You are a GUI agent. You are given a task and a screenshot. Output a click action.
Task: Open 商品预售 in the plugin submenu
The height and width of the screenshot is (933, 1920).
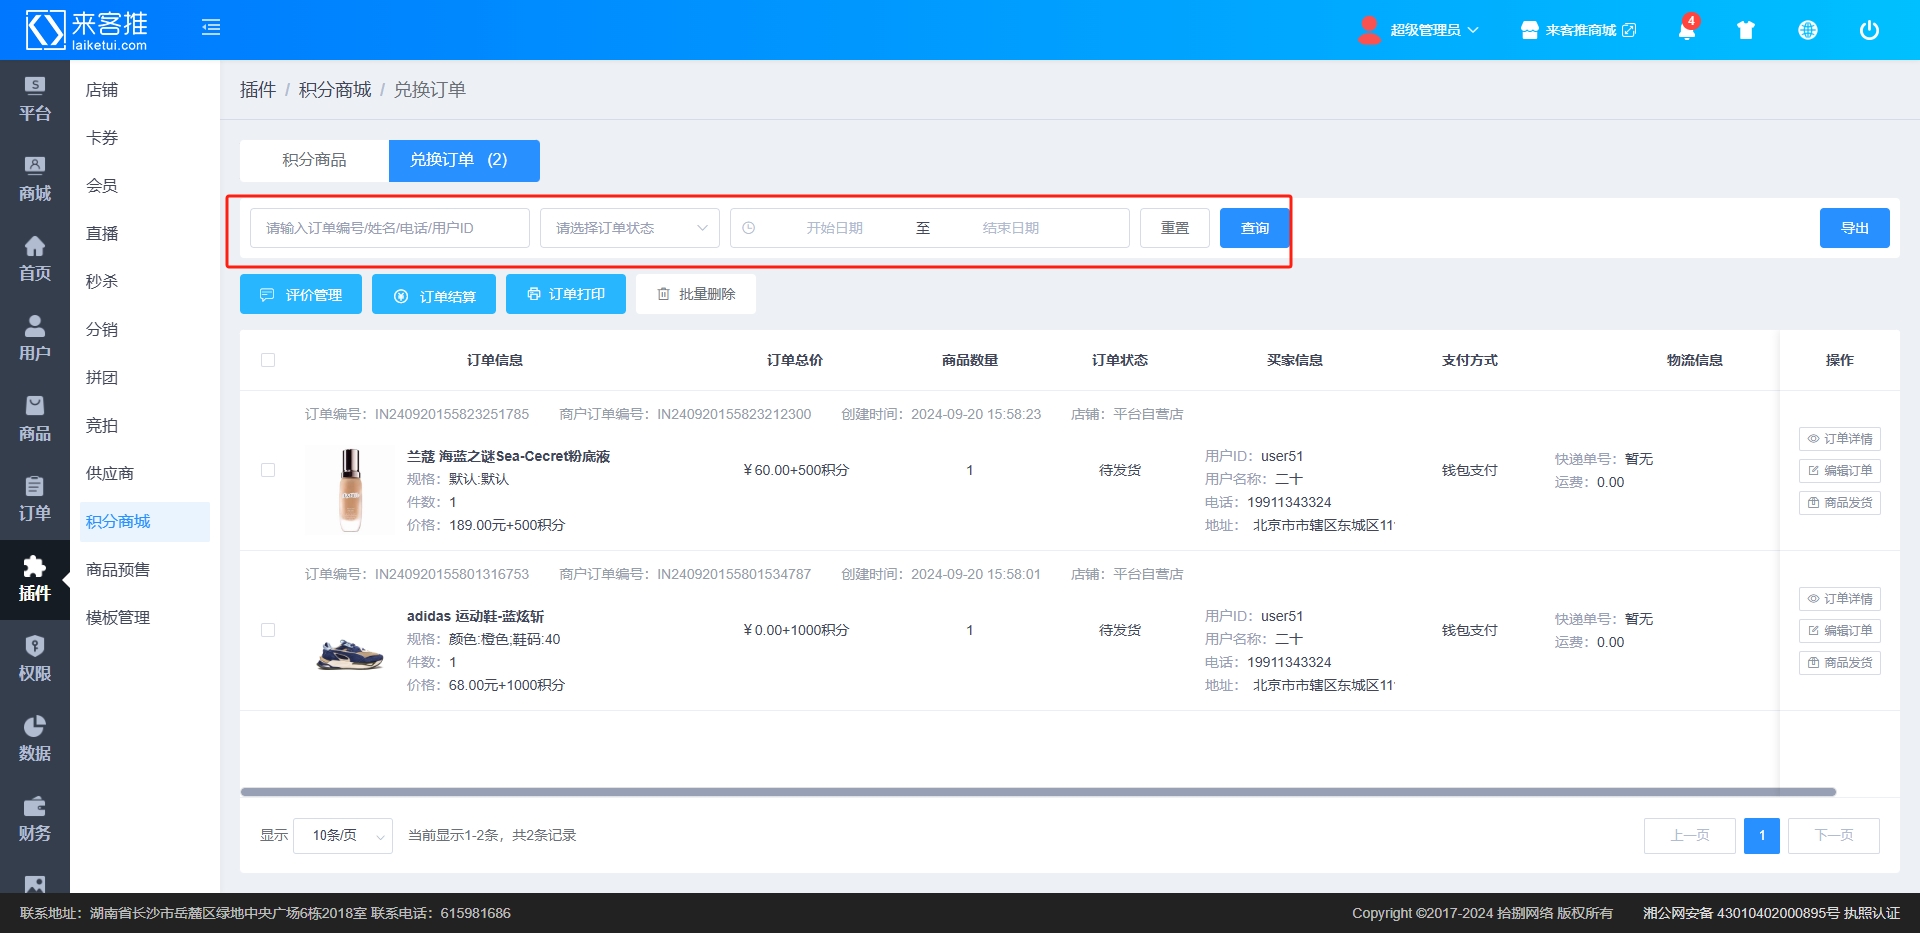tap(118, 570)
